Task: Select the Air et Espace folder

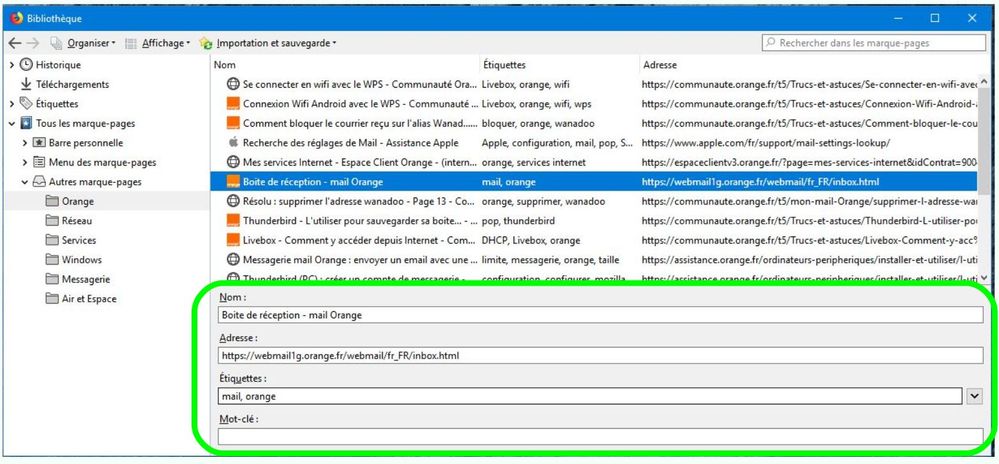Action: tap(89, 299)
